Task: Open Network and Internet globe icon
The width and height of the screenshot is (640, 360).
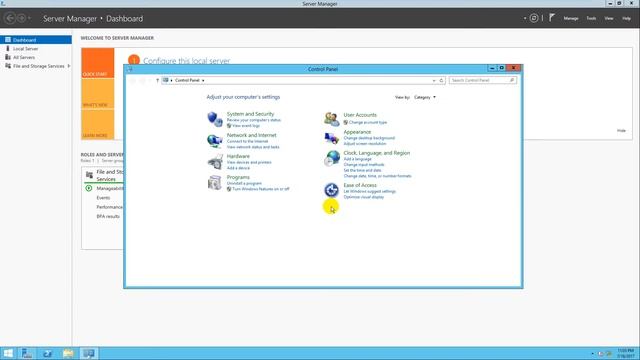Action: (215, 141)
